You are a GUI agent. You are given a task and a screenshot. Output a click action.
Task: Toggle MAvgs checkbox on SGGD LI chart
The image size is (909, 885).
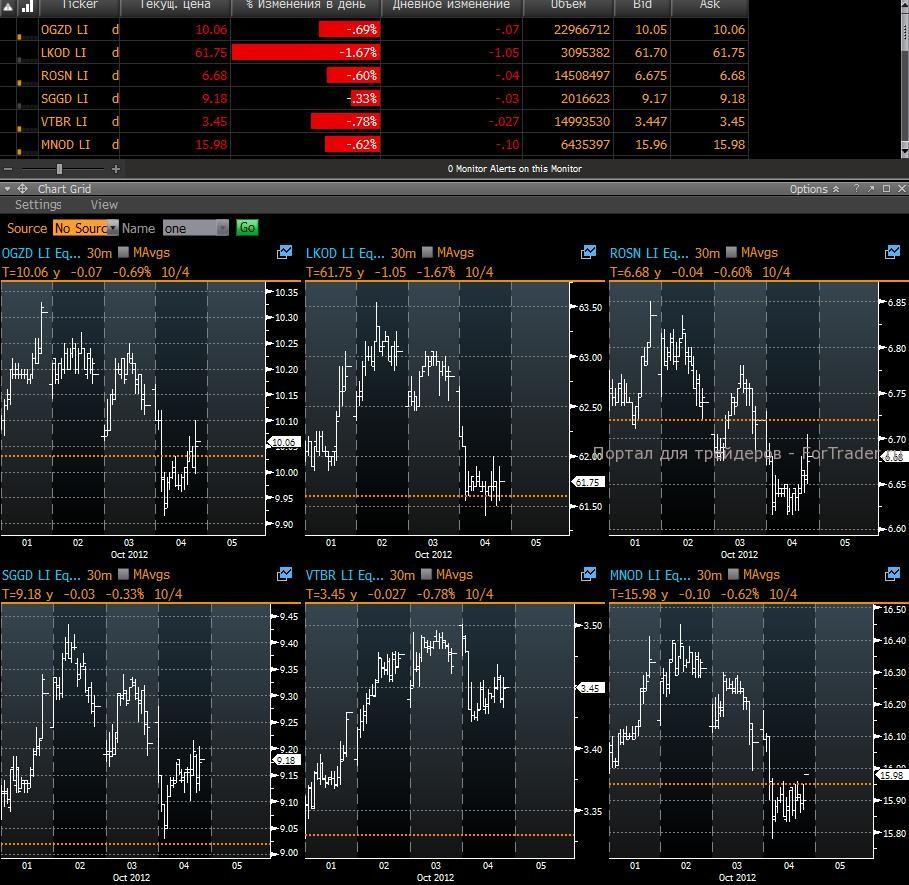click(x=123, y=574)
